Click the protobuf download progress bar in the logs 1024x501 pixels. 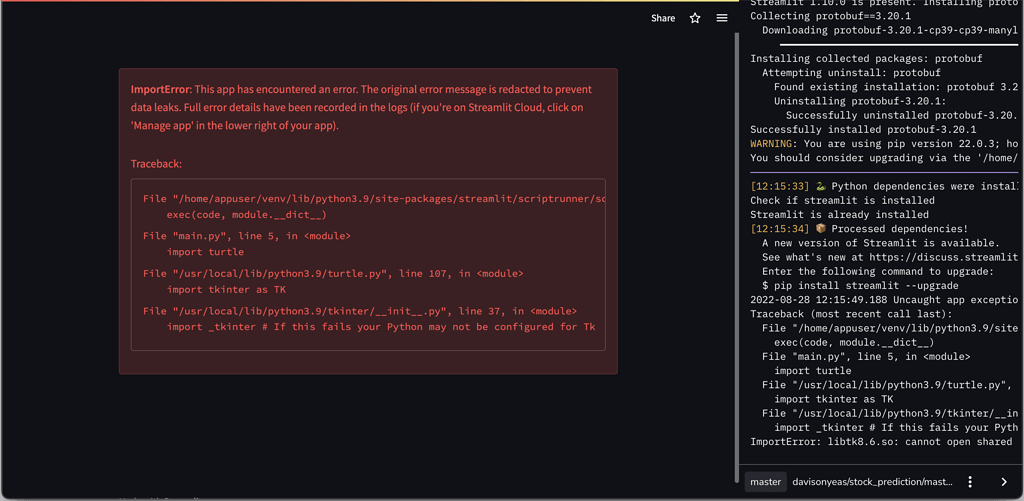(898, 45)
